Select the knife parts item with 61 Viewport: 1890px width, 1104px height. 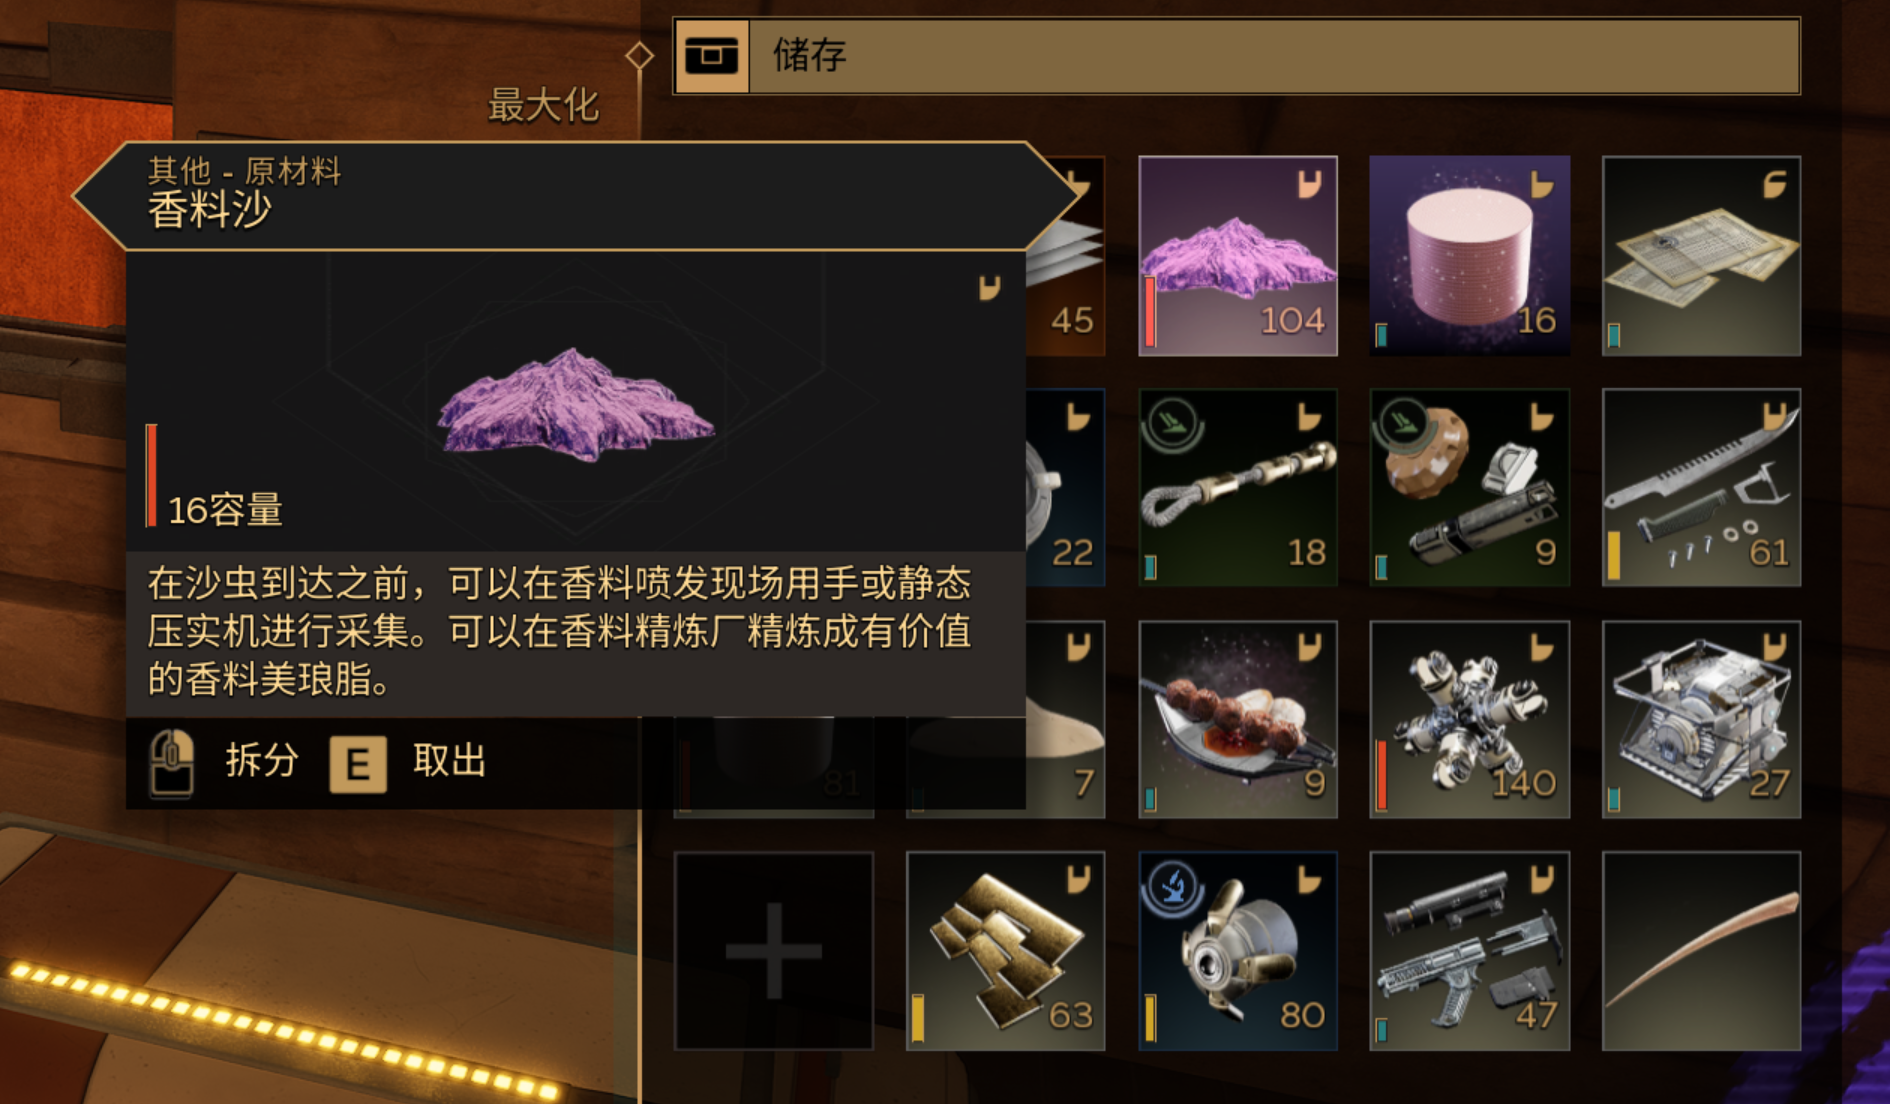point(1701,487)
